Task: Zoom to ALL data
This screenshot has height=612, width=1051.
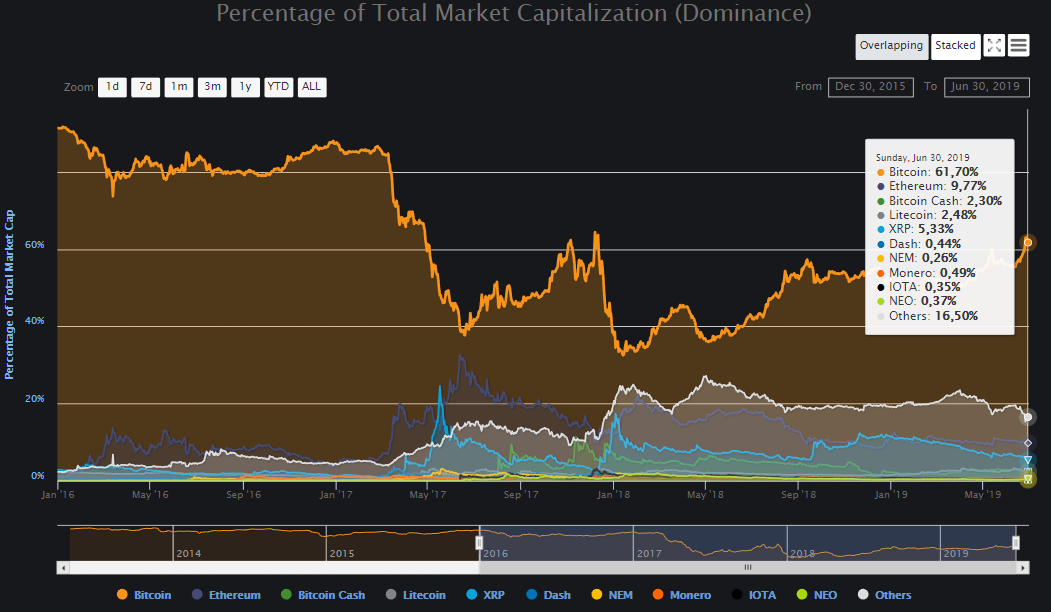Action: [312, 87]
